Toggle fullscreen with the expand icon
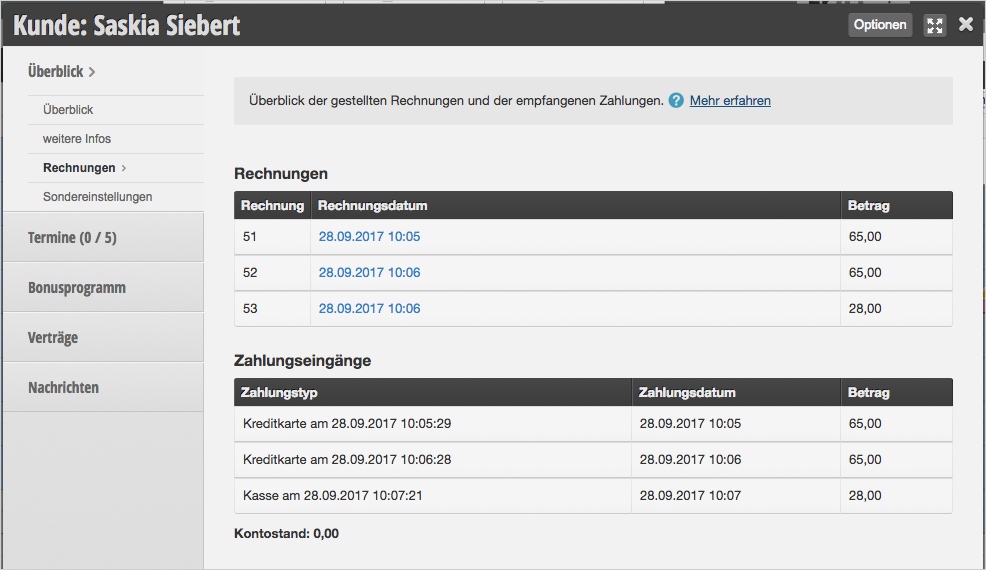This screenshot has width=986, height=570. coord(935,26)
